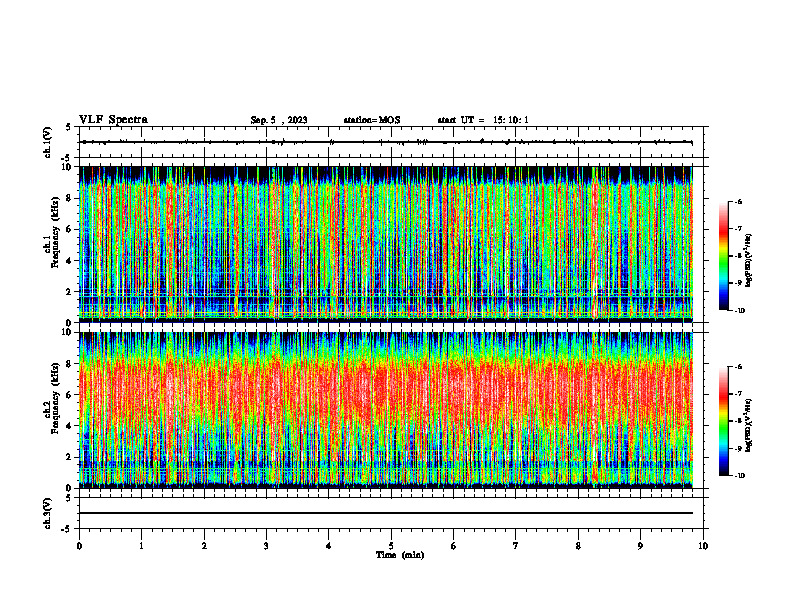This screenshot has width=792, height=612.
Task: Click the "-6" label on ch.2 color scale
Action: click(x=738, y=367)
